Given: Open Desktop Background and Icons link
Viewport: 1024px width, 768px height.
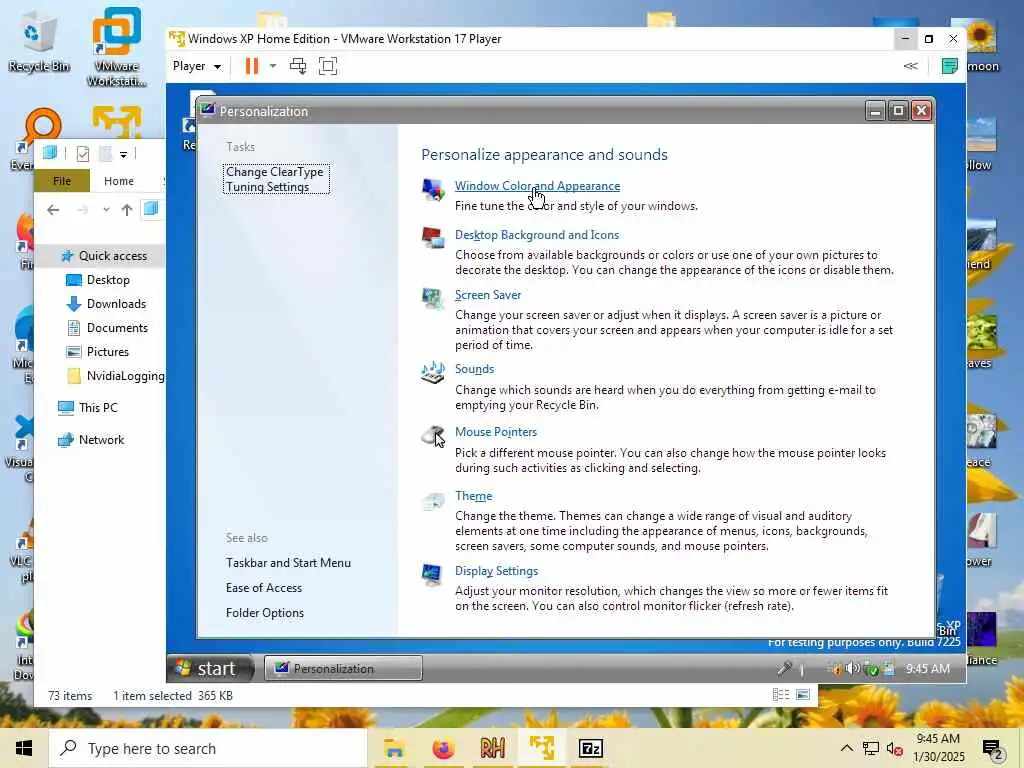Looking at the screenshot, I should click(537, 234).
